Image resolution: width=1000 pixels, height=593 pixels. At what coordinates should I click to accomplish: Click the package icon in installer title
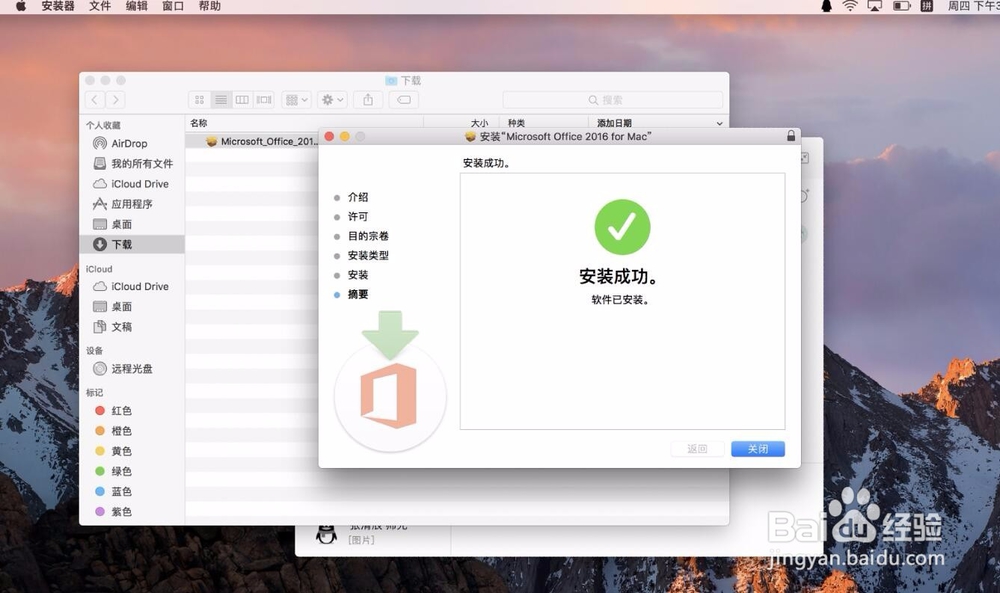click(471, 136)
